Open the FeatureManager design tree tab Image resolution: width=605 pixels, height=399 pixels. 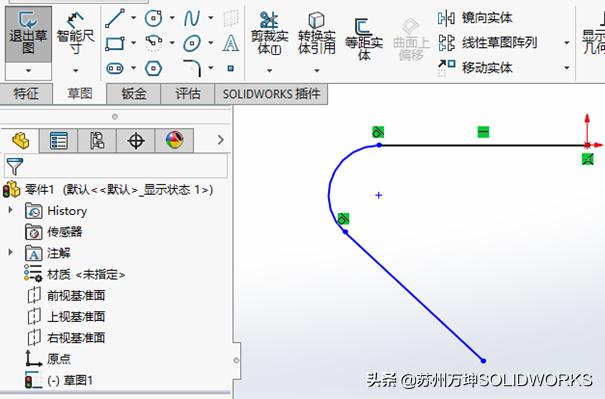[x=20, y=140]
